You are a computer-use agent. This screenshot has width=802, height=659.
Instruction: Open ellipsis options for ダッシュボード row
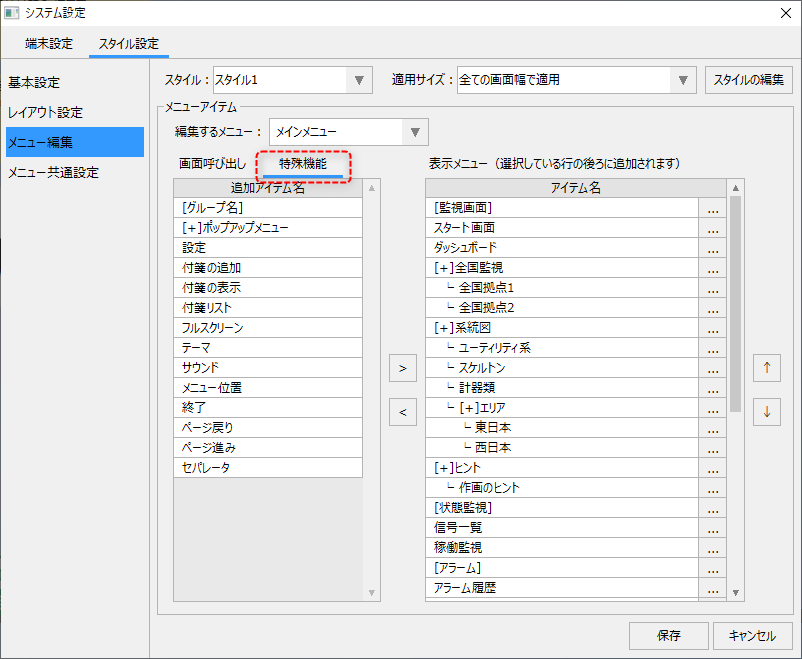coord(712,248)
